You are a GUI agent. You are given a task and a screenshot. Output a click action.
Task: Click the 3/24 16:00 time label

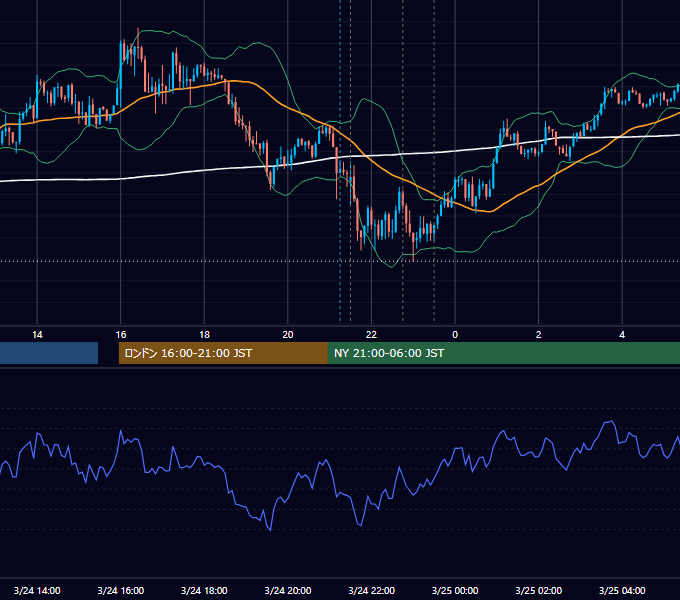(121, 590)
